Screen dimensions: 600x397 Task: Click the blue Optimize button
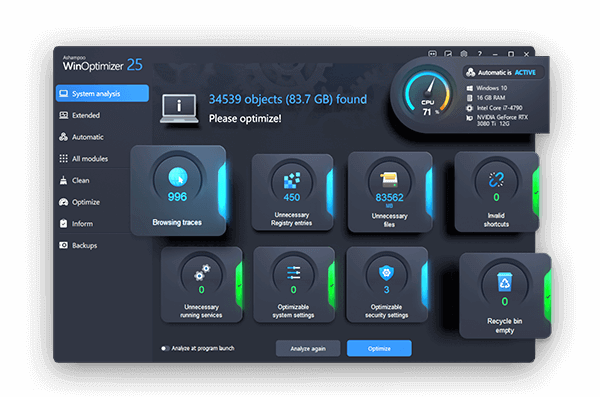tap(379, 348)
